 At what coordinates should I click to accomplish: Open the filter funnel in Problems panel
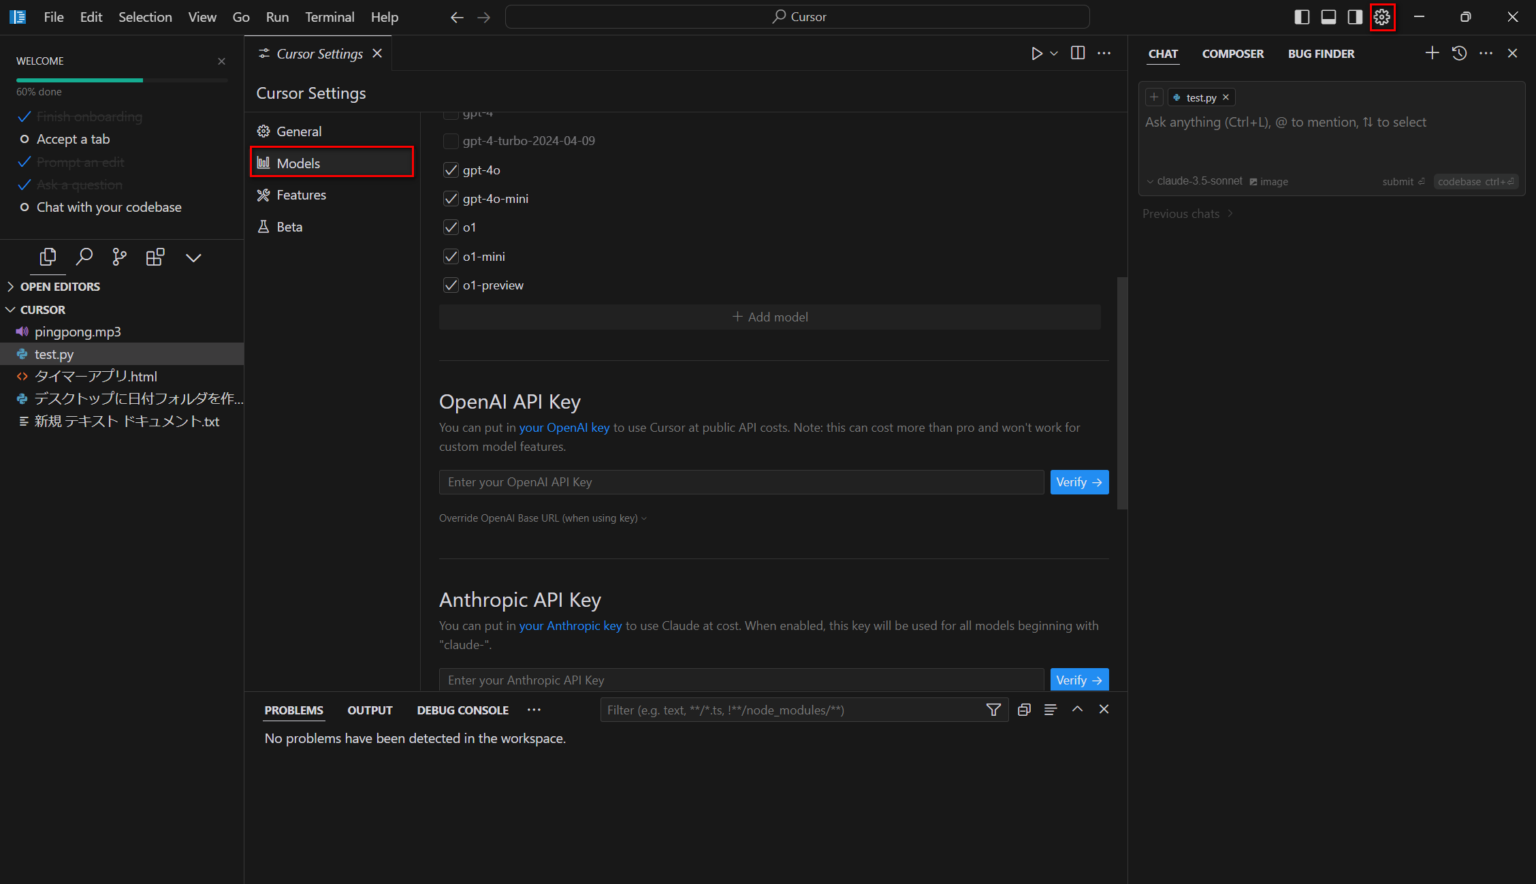click(993, 710)
